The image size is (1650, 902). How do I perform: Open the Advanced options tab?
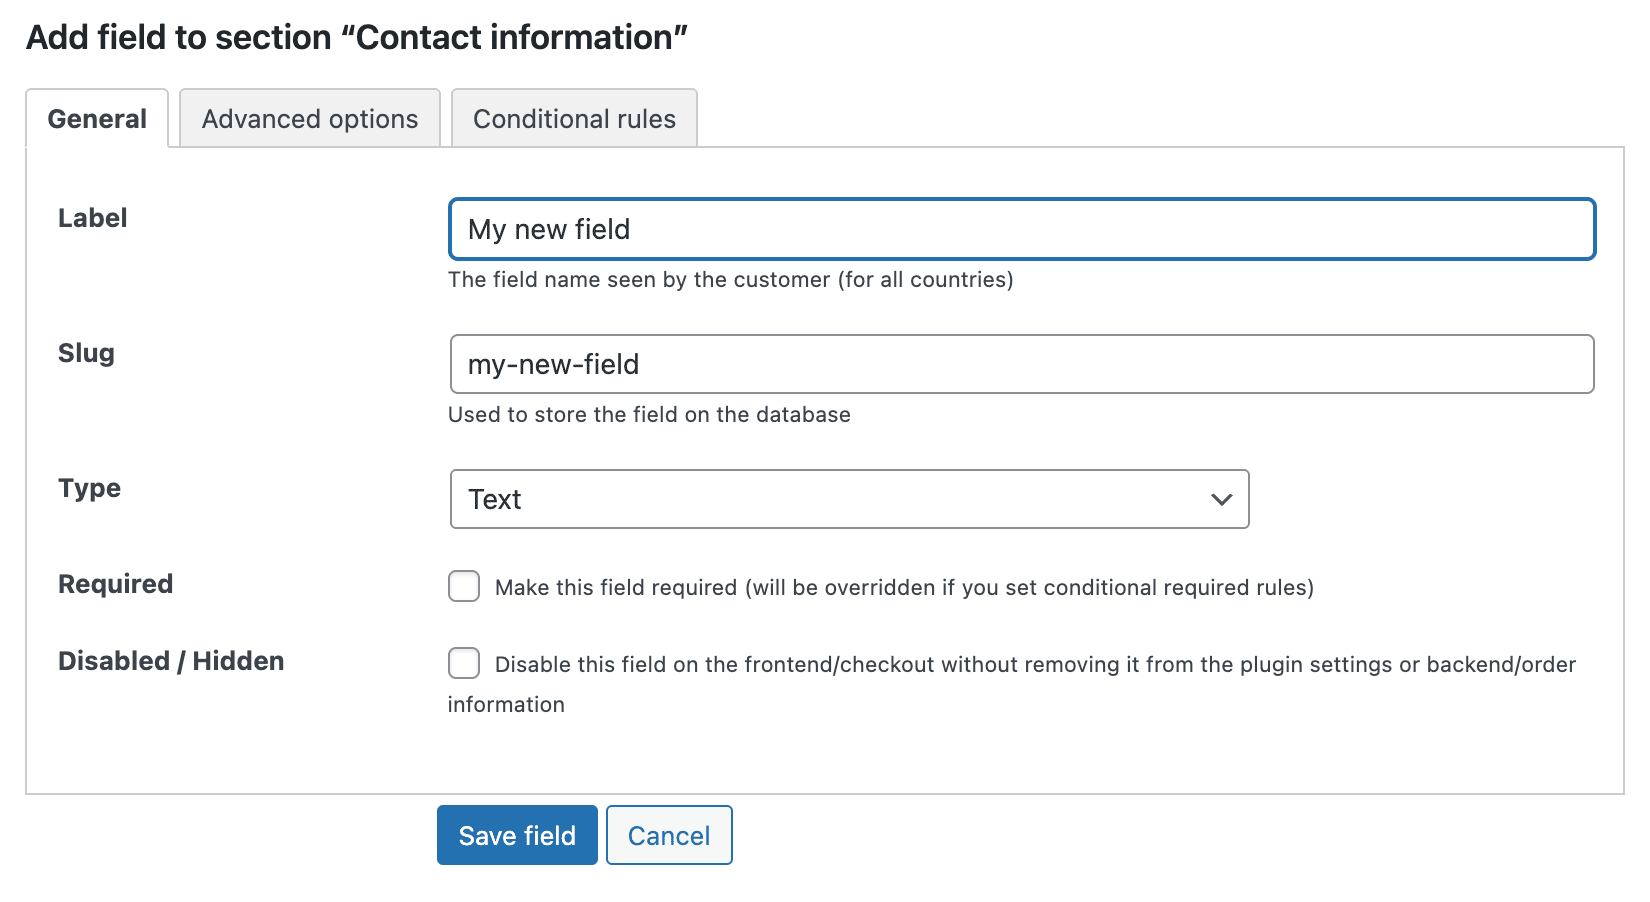(310, 119)
